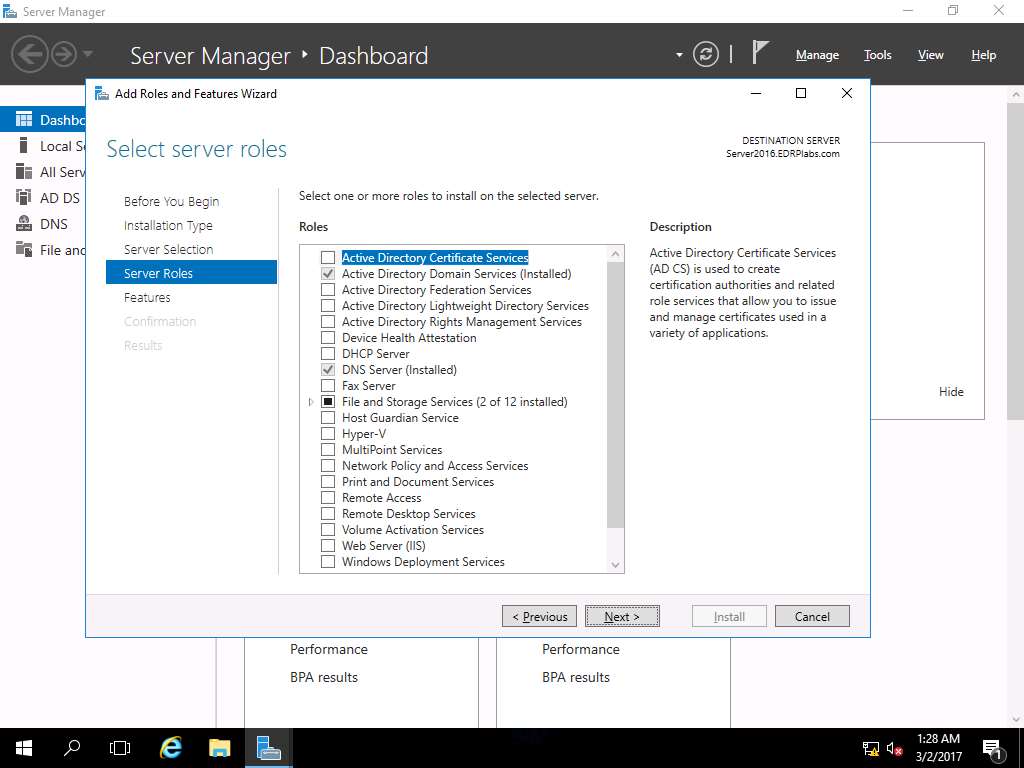Check Remote Desktop Services role
The image size is (1024, 768).
[328, 513]
